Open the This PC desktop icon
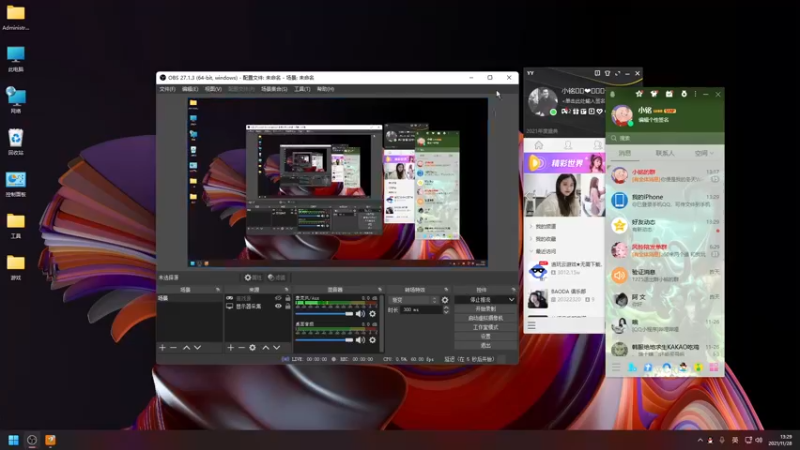 [16, 58]
